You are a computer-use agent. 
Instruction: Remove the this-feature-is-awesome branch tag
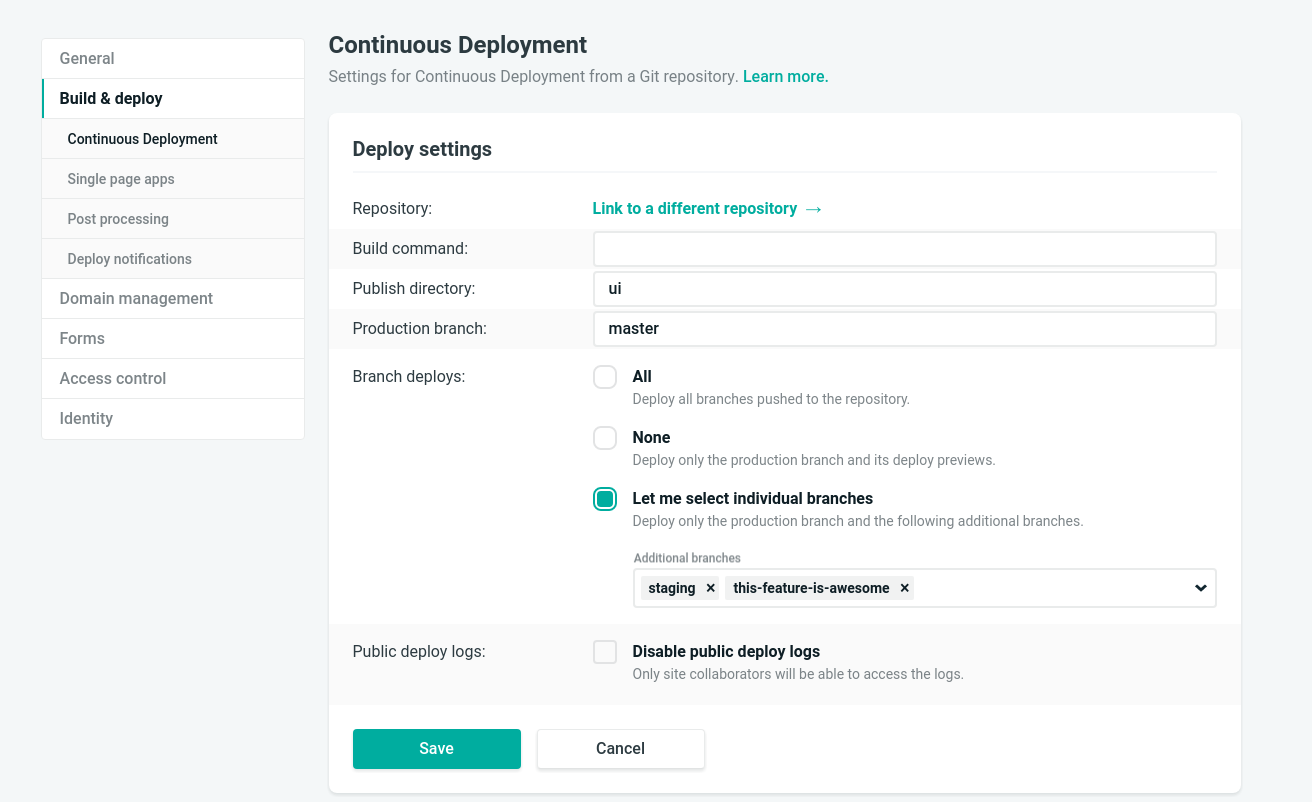coord(904,588)
